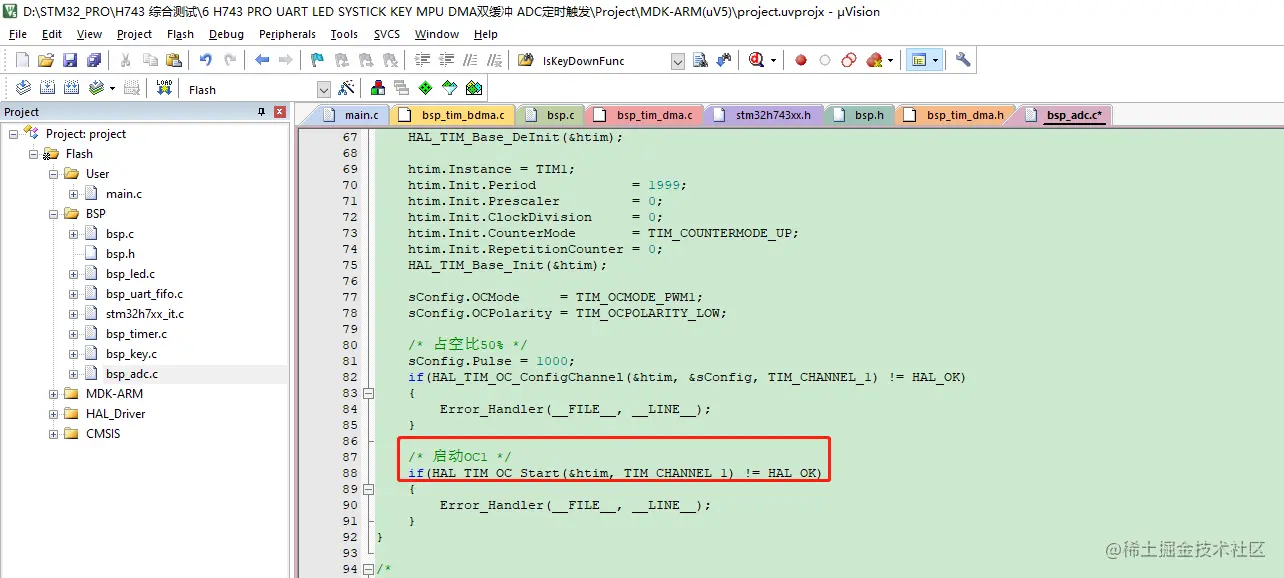Fold the code block at line 89
The image size is (1284, 578).
click(x=367, y=489)
